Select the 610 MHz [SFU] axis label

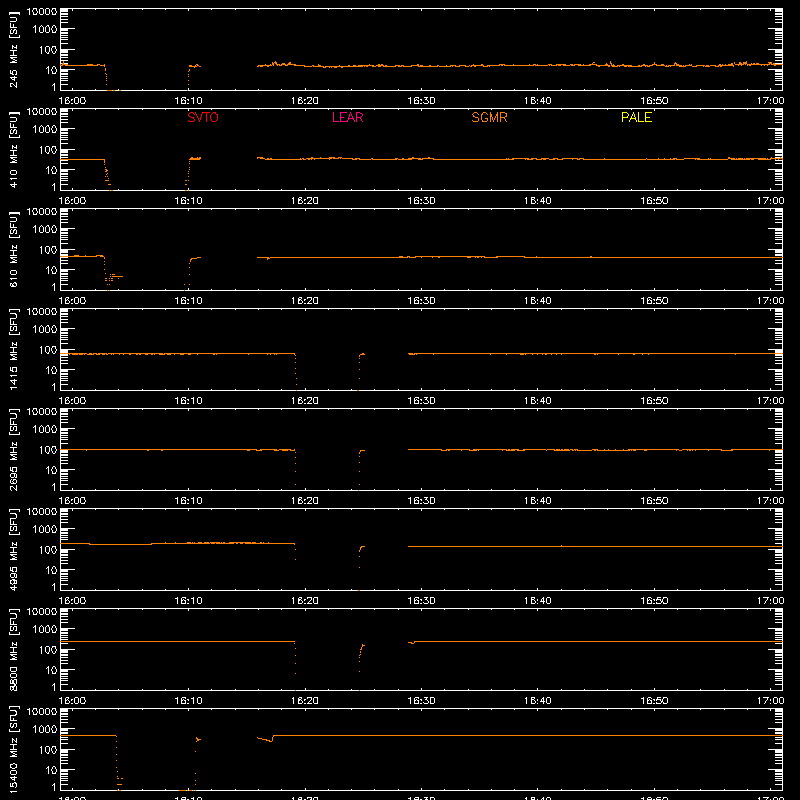14,249
